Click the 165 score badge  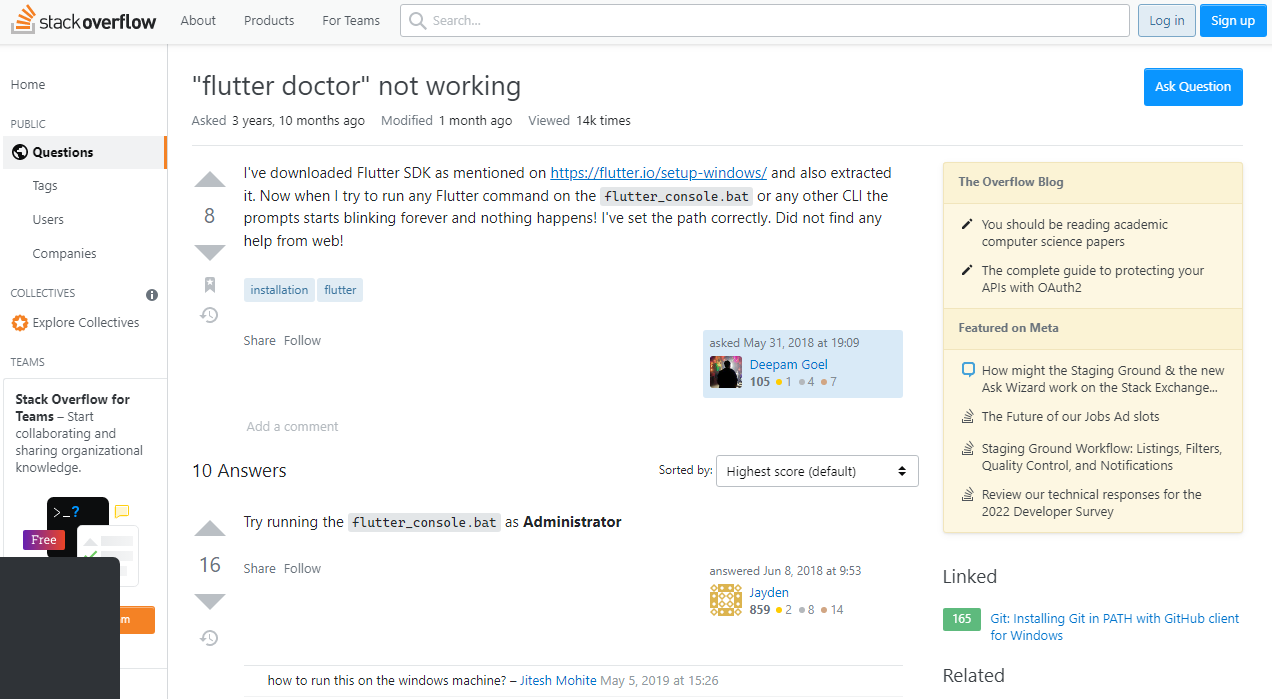962,619
